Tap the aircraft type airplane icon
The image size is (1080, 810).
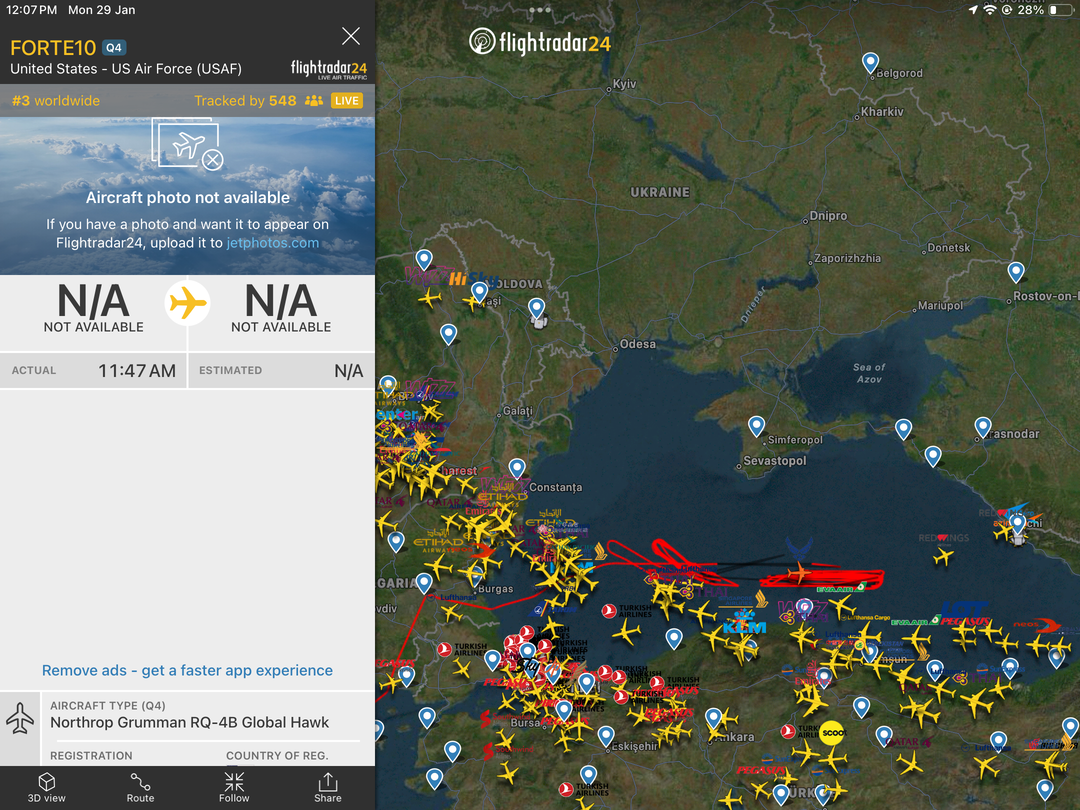(x=20, y=718)
